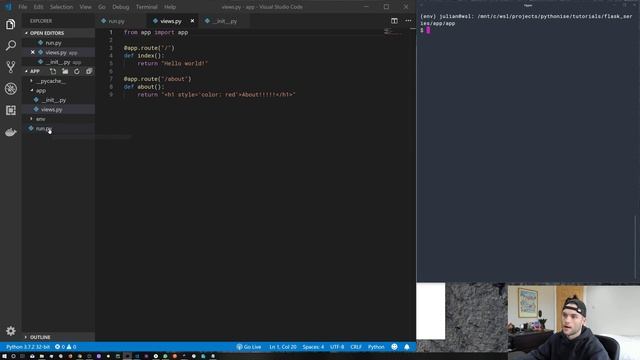Click the "Hello world!" string in editor
Viewport: 640px width, 360px height.
click(x=184, y=64)
